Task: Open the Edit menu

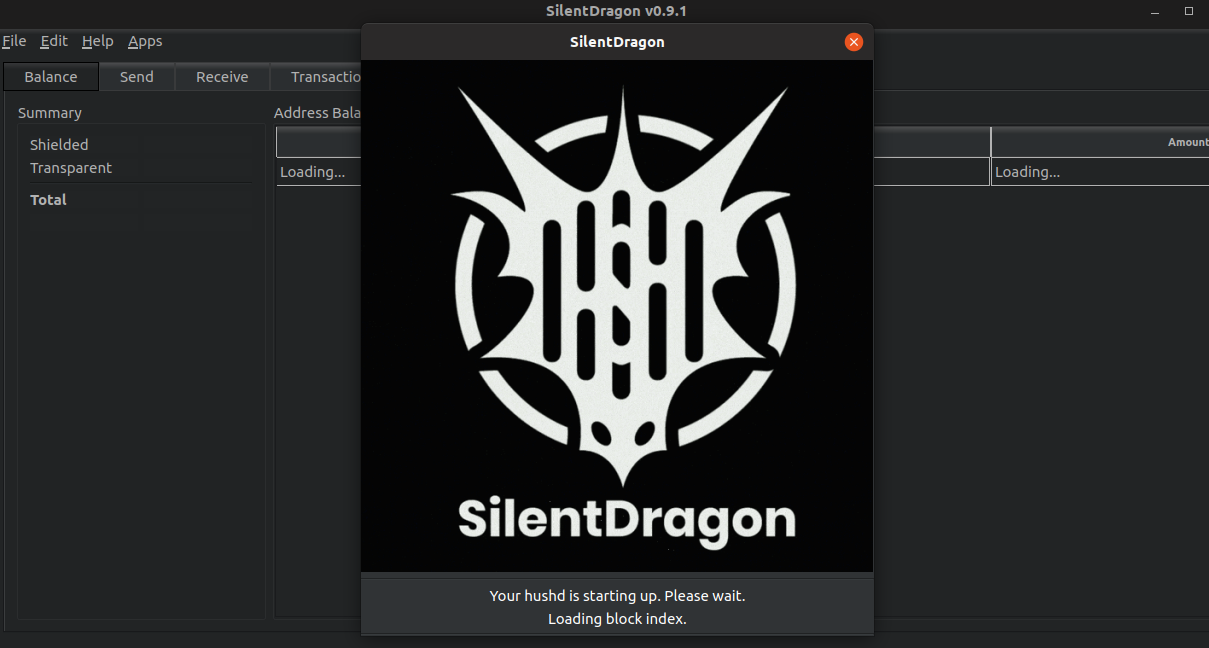Action: point(54,41)
